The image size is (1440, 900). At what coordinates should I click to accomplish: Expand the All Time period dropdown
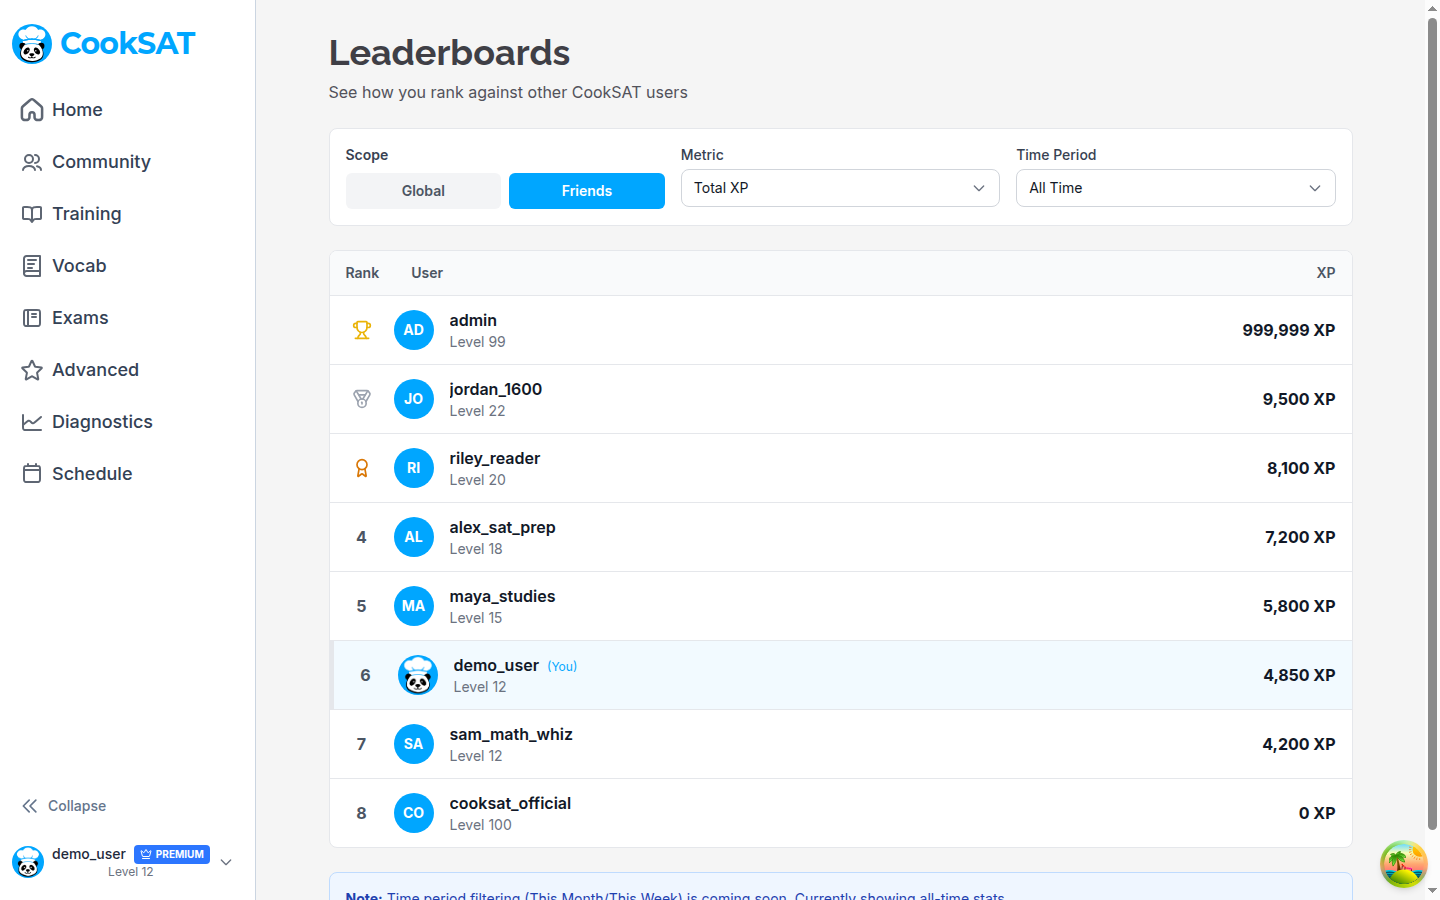(x=1175, y=188)
